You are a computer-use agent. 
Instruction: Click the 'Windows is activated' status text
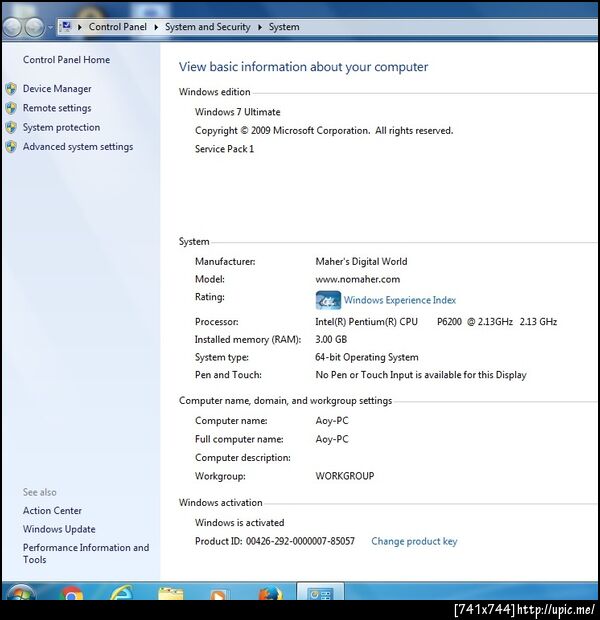[x=239, y=523]
